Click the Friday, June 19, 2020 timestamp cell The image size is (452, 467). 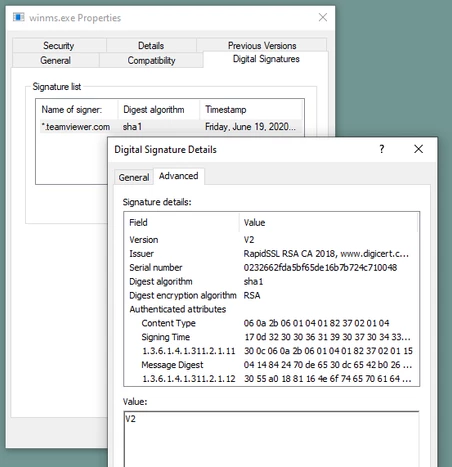[250, 127]
